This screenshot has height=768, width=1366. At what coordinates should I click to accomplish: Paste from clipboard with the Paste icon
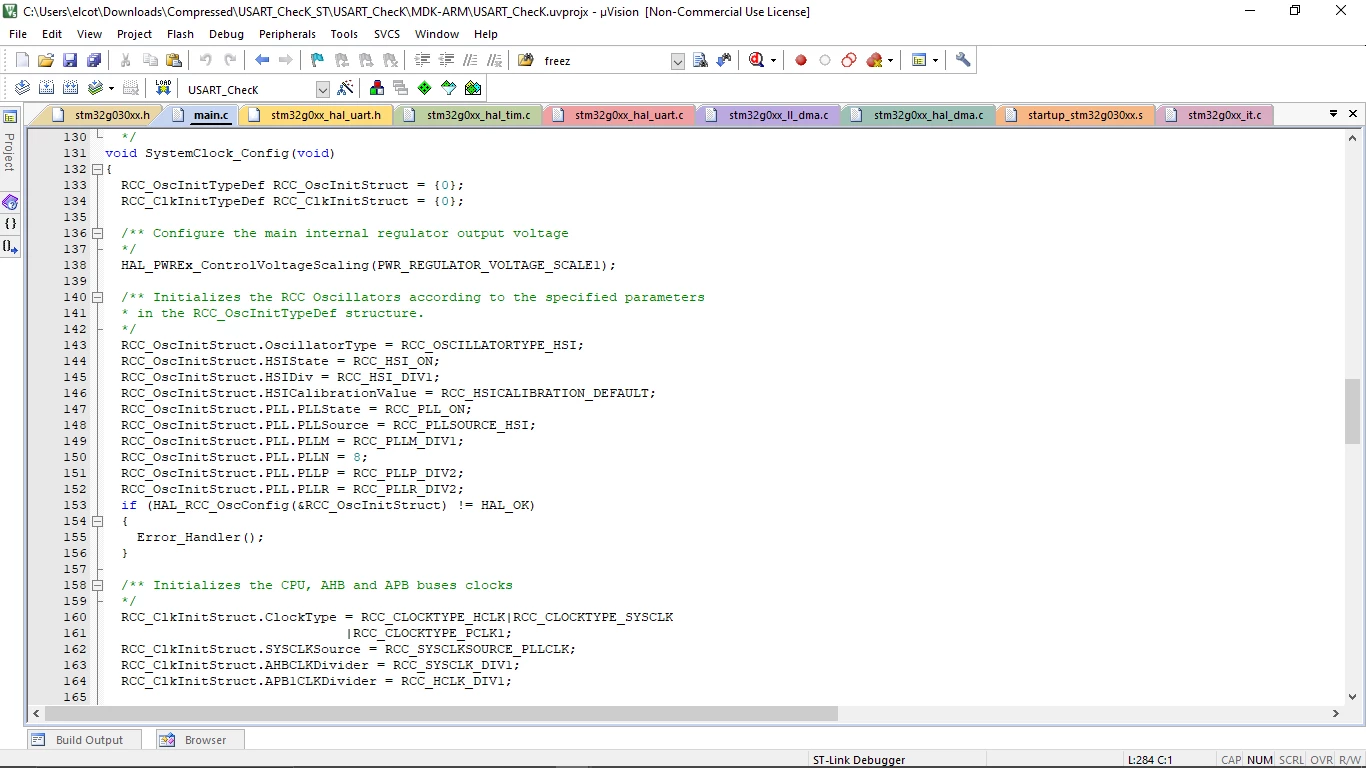[174, 60]
